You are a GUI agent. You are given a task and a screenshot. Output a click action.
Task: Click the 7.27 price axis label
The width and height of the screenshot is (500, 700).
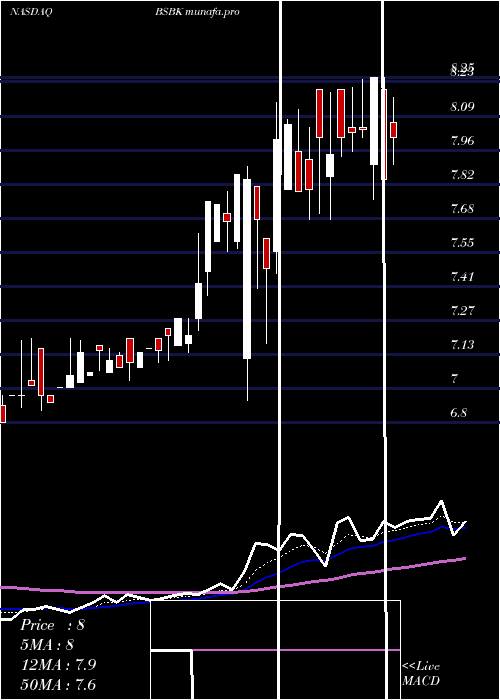click(x=462, y=311)
